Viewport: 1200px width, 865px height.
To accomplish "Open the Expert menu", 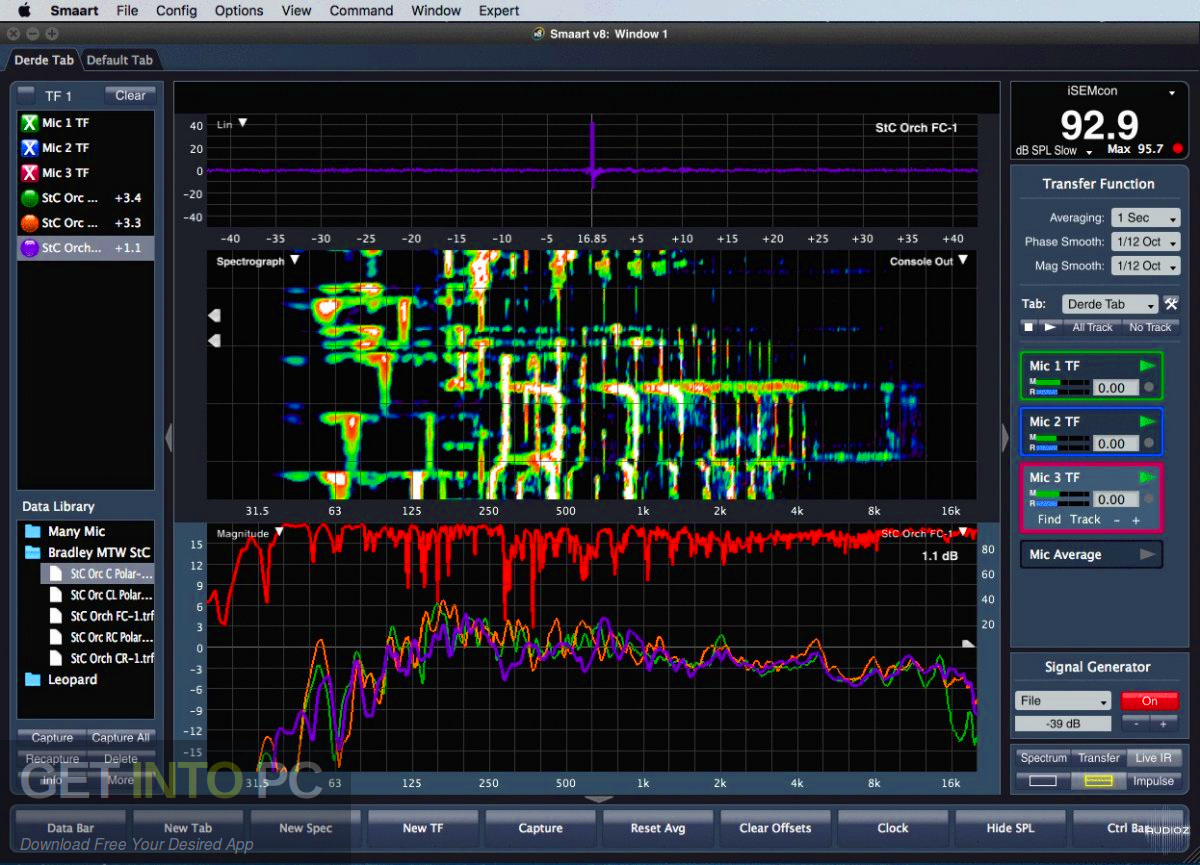I will coord(498,11).
